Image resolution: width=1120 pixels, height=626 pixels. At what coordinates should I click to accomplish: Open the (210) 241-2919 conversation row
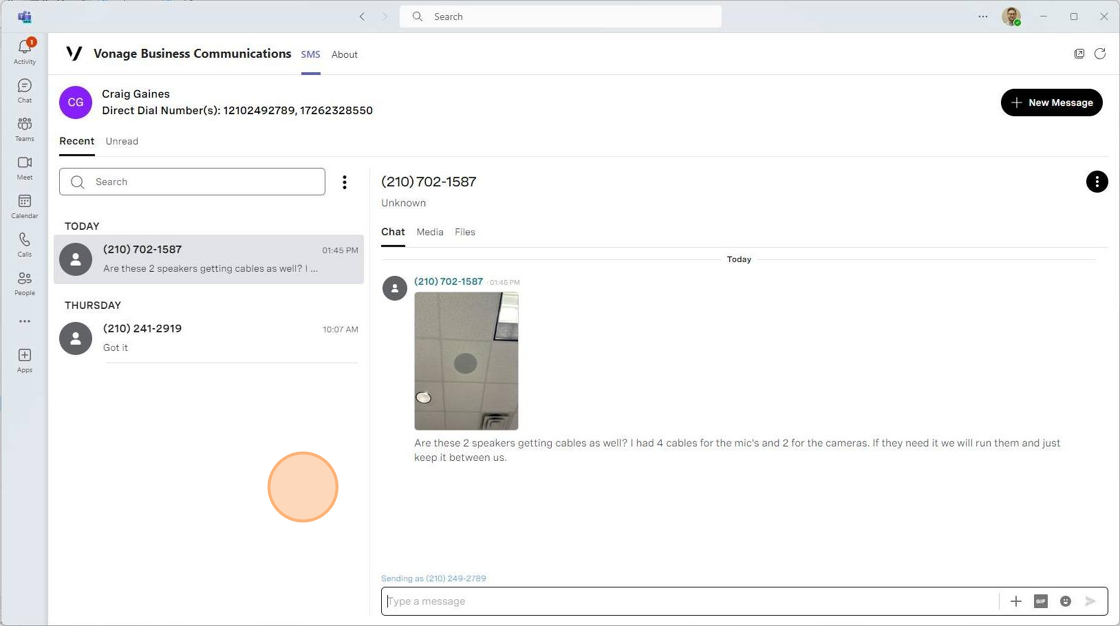pyautogui.click(x=209, y=338)
